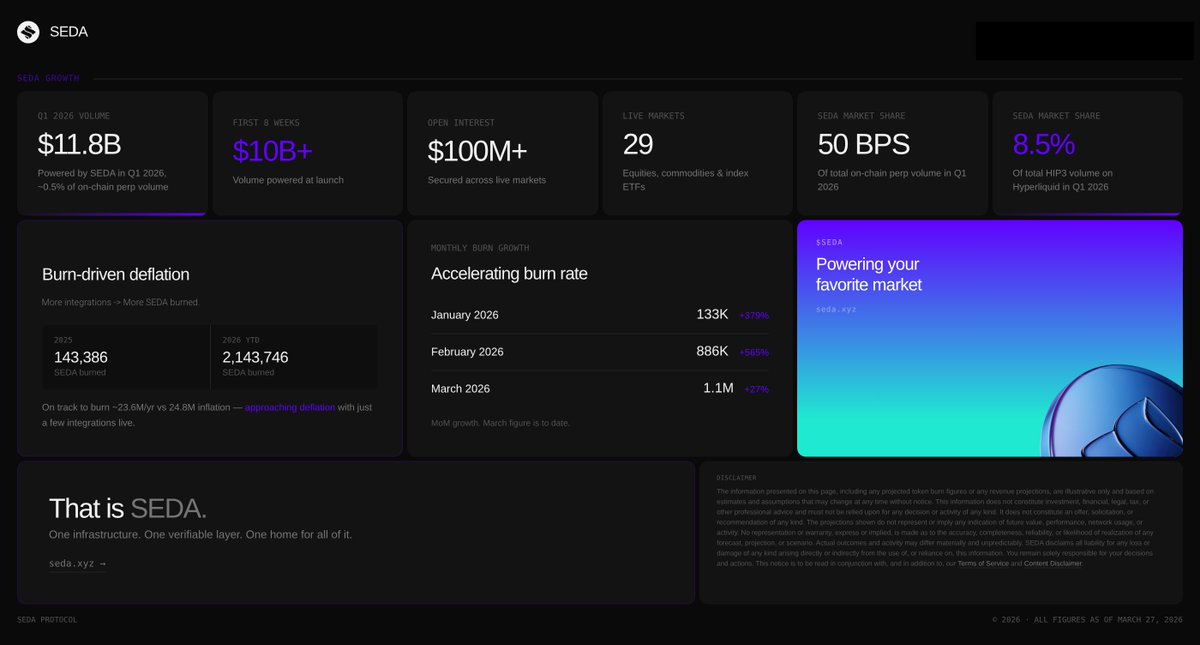
Task: Select the 143,386 burned value
Action: pyautogui.click(x=81, y=357)
